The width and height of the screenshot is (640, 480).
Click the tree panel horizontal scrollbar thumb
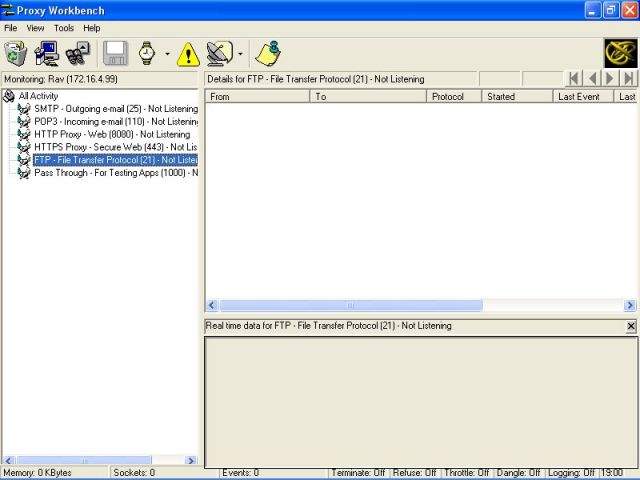(84, 460)
